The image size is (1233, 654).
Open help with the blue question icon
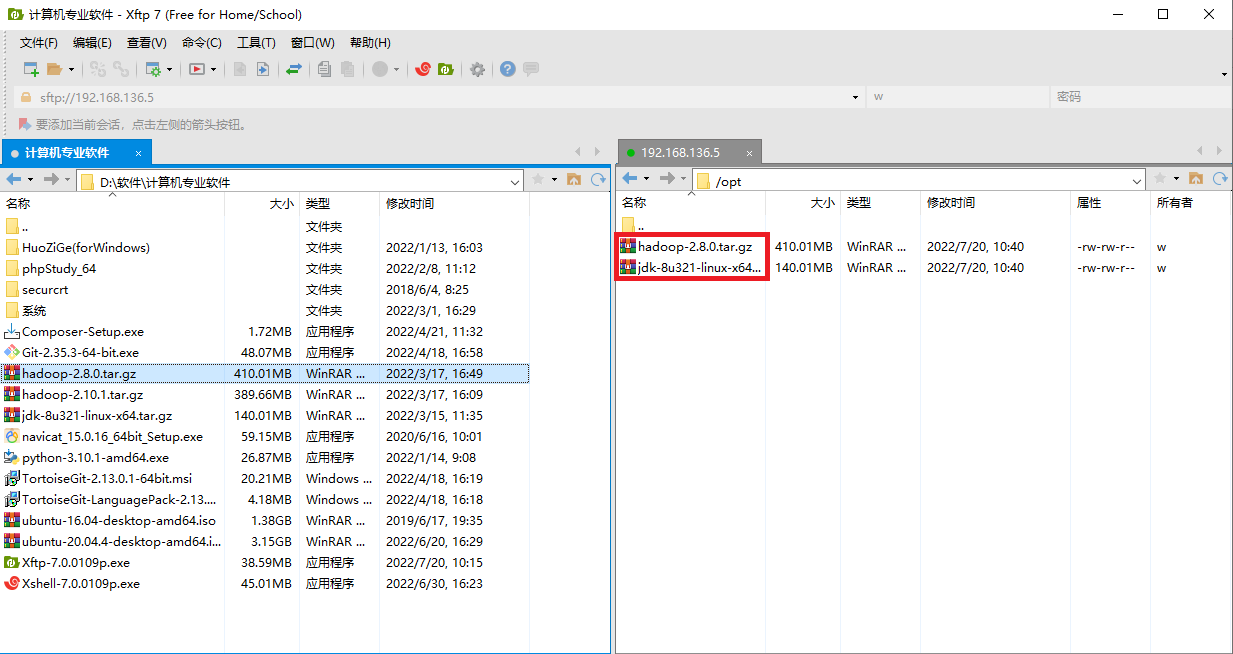click(x=508, y=69)
